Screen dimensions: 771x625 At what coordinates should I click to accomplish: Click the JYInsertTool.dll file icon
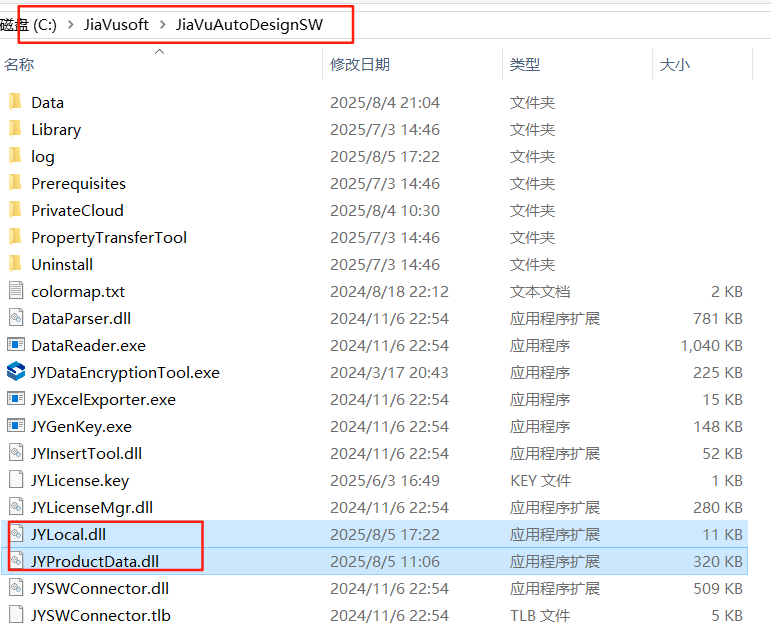[16, 452]
